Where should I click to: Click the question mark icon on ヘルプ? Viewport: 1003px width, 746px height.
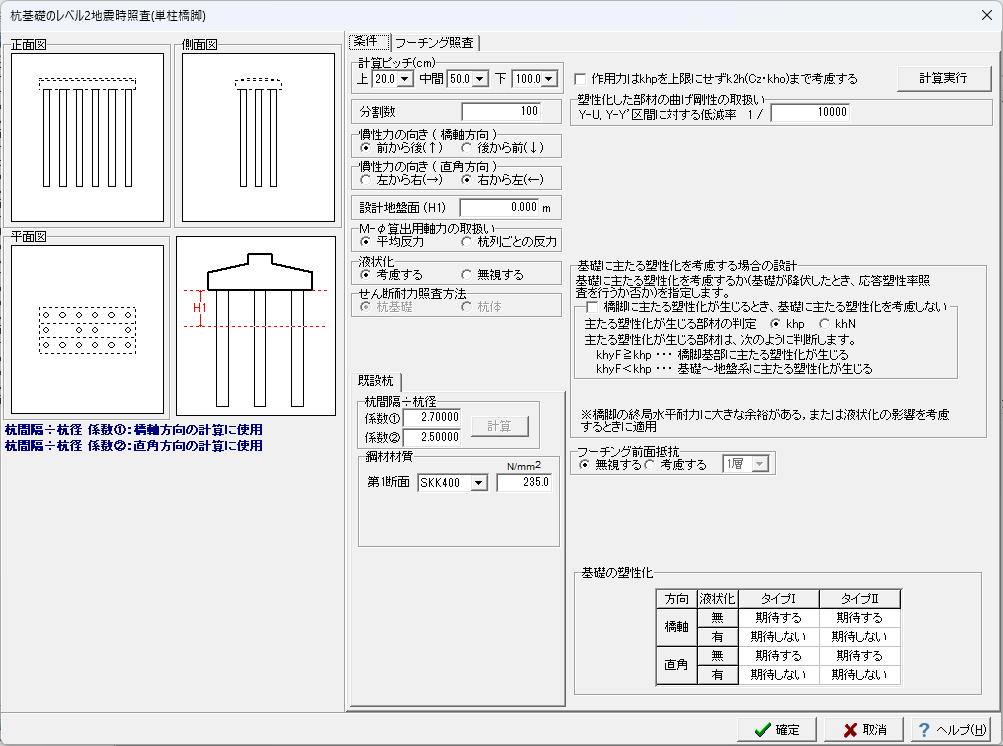[x=924, y=730]
